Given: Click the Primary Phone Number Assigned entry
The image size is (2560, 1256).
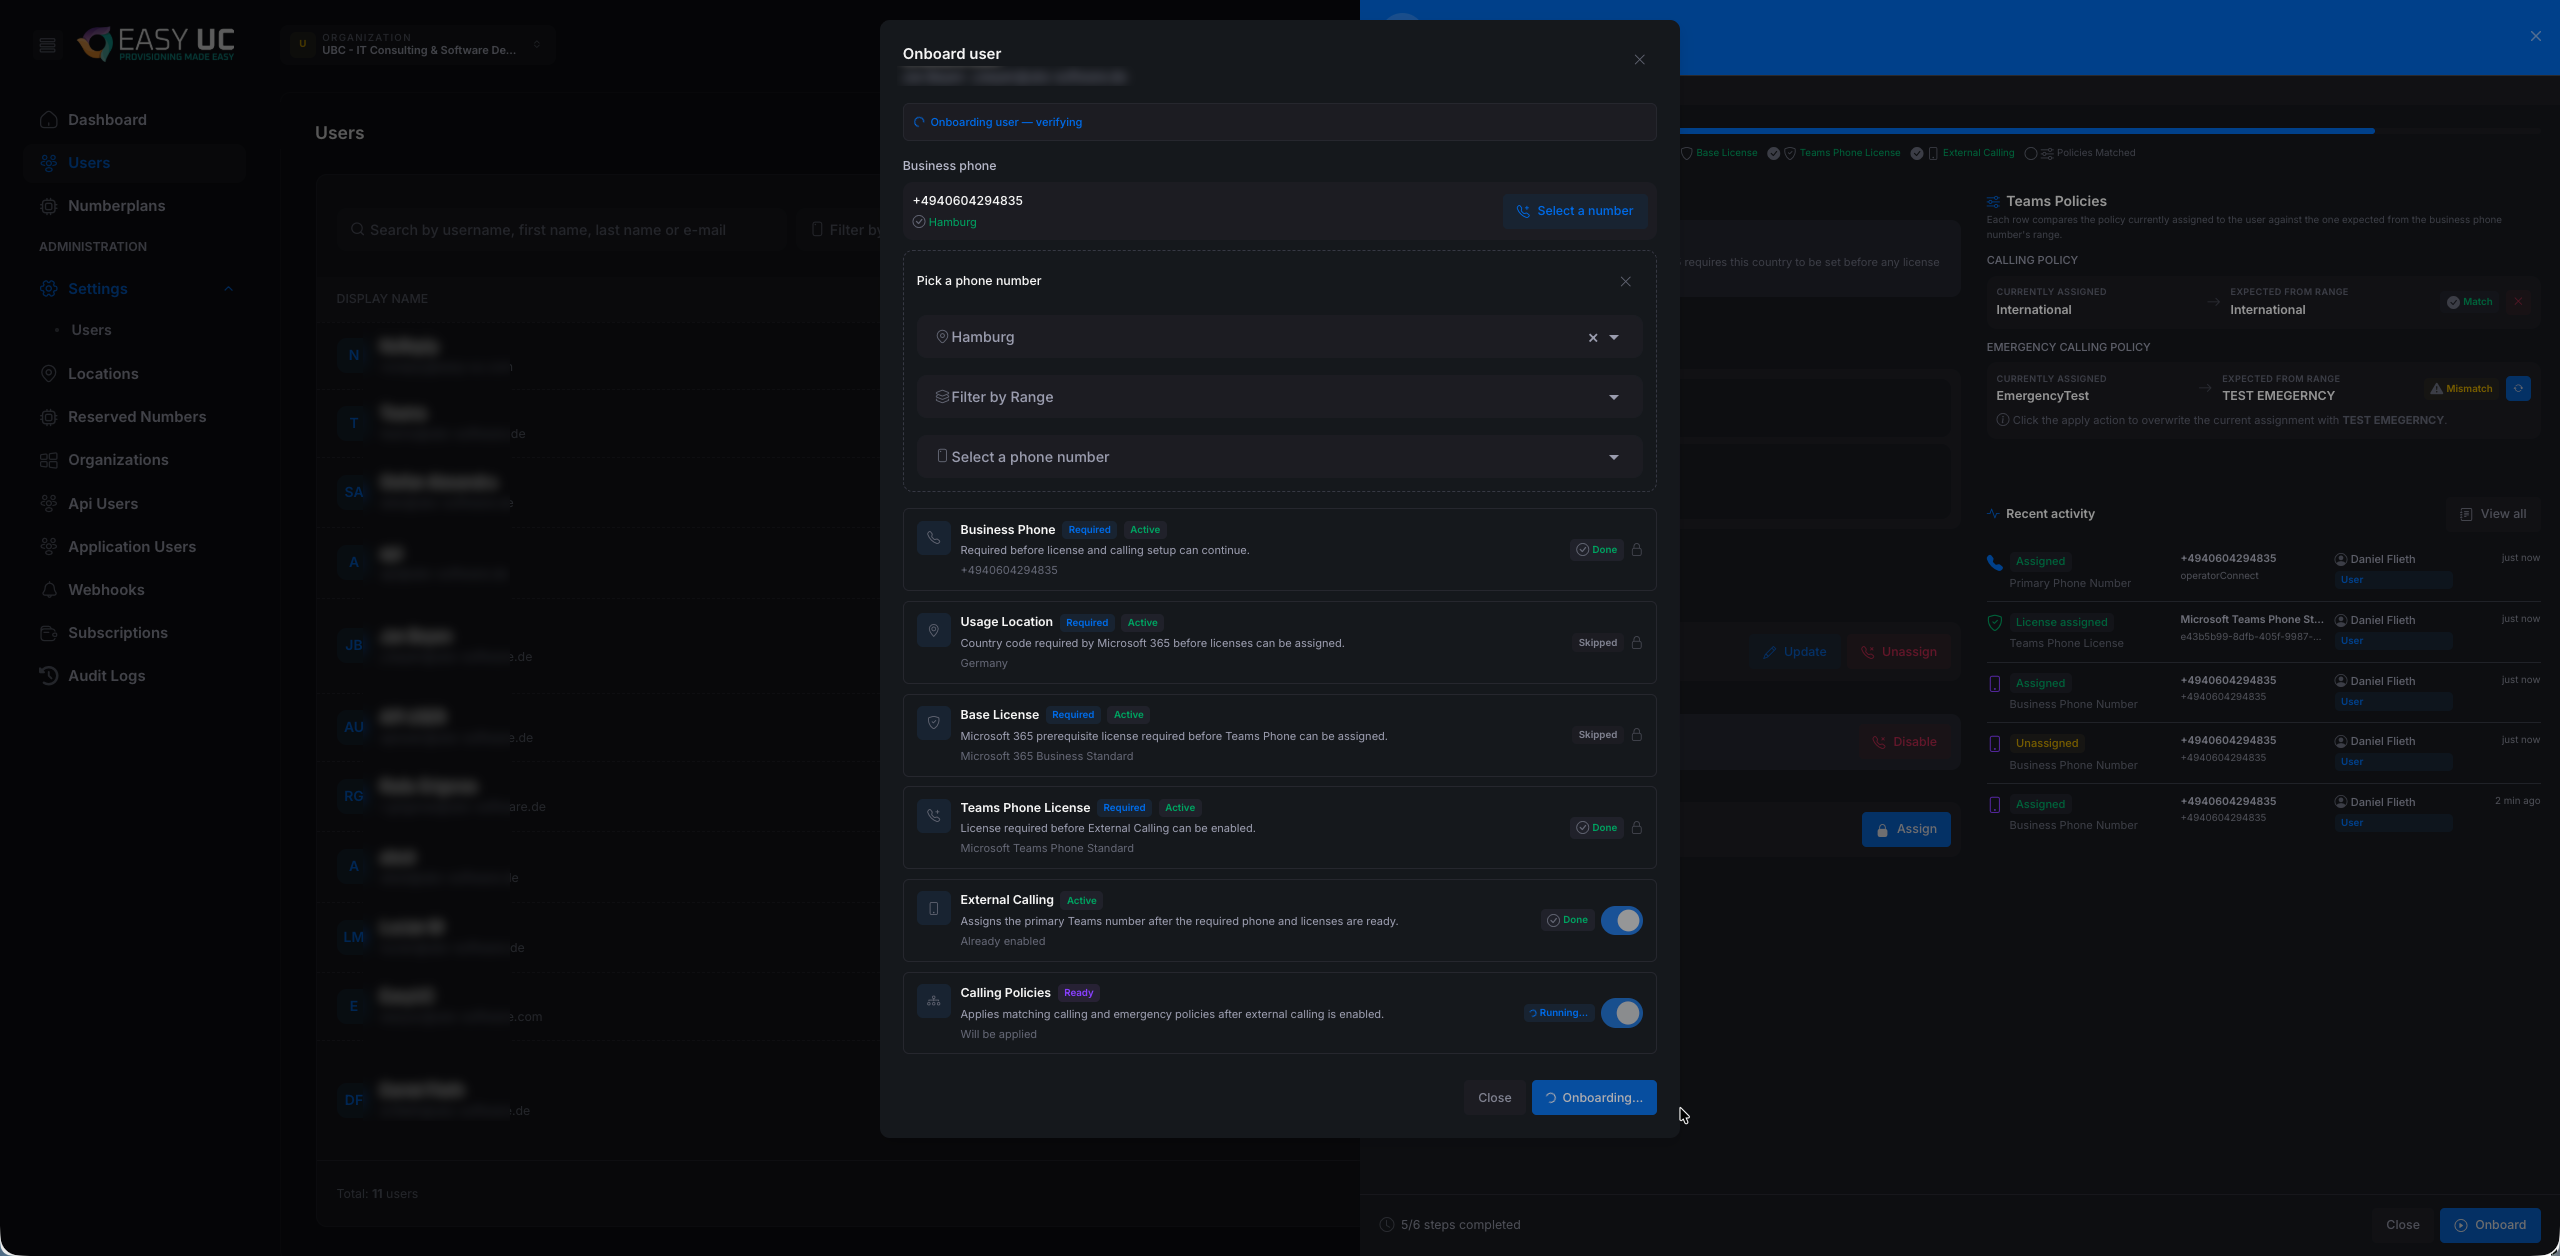Looking at the screenshot, I should pyautogui.click(x=2263, y=571).
